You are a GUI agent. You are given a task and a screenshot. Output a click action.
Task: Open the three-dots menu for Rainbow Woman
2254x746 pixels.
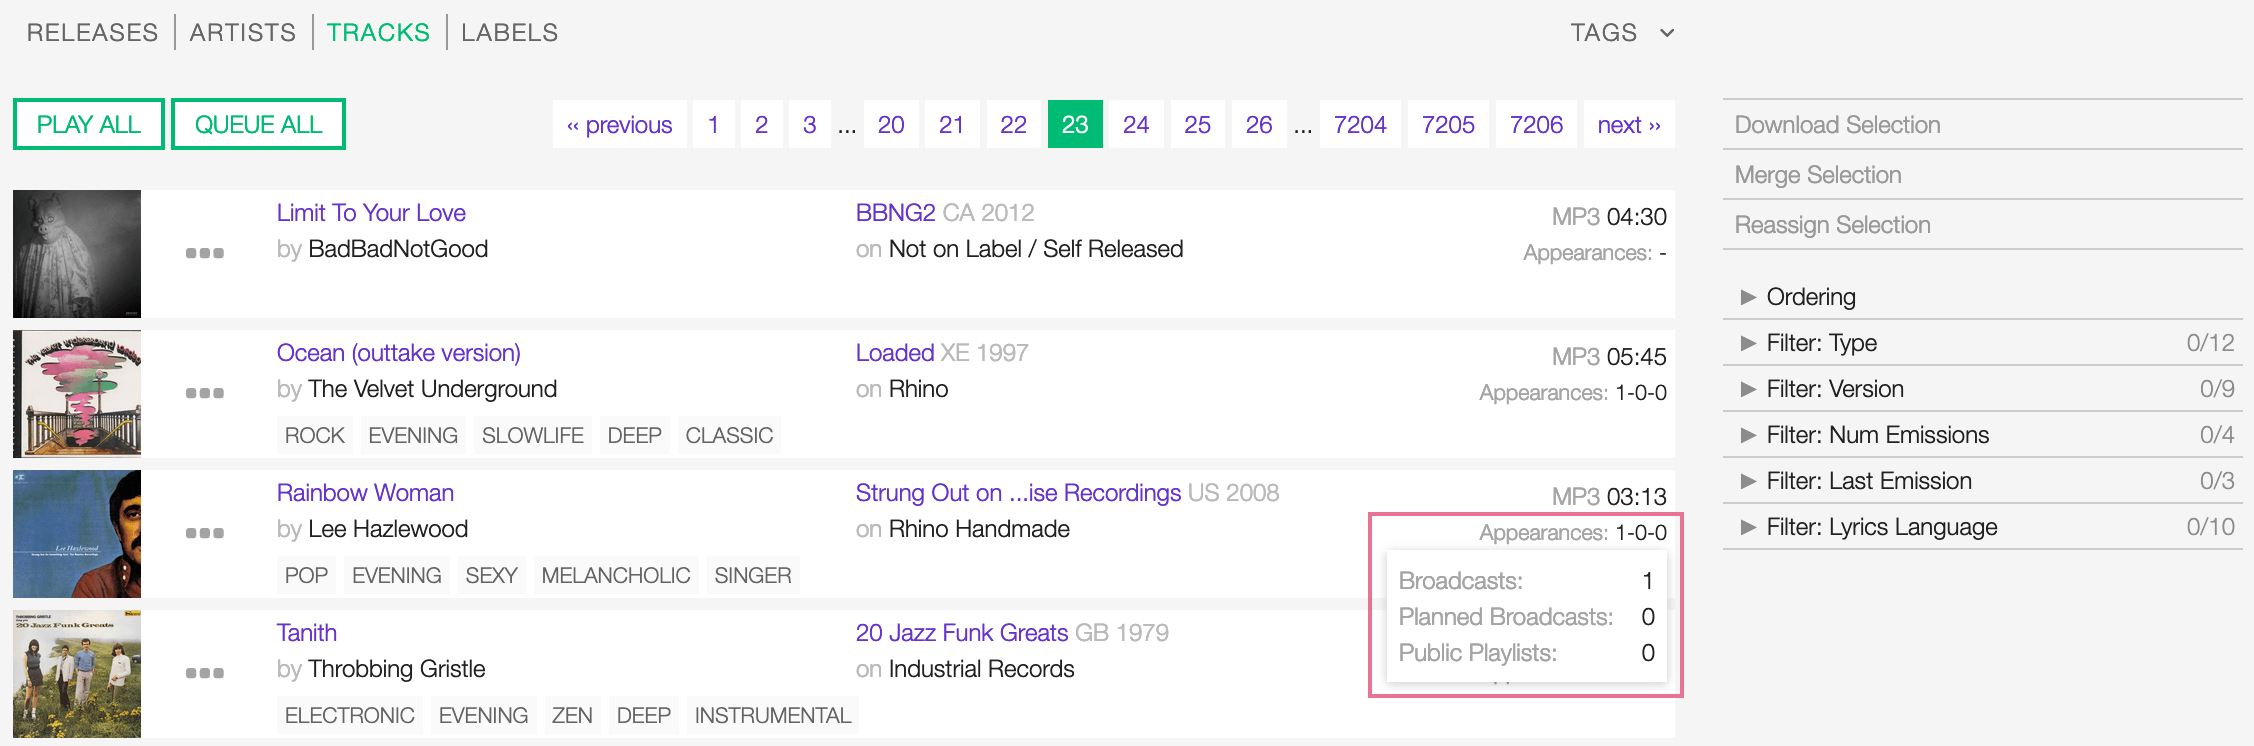coord(205,533)
